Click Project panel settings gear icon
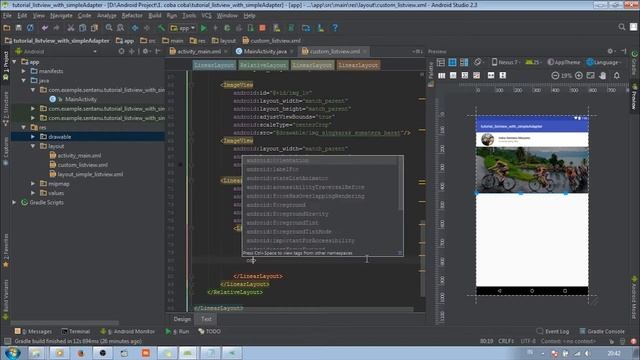The height and width of the screenshot is (360, 640). coord(146,51)
